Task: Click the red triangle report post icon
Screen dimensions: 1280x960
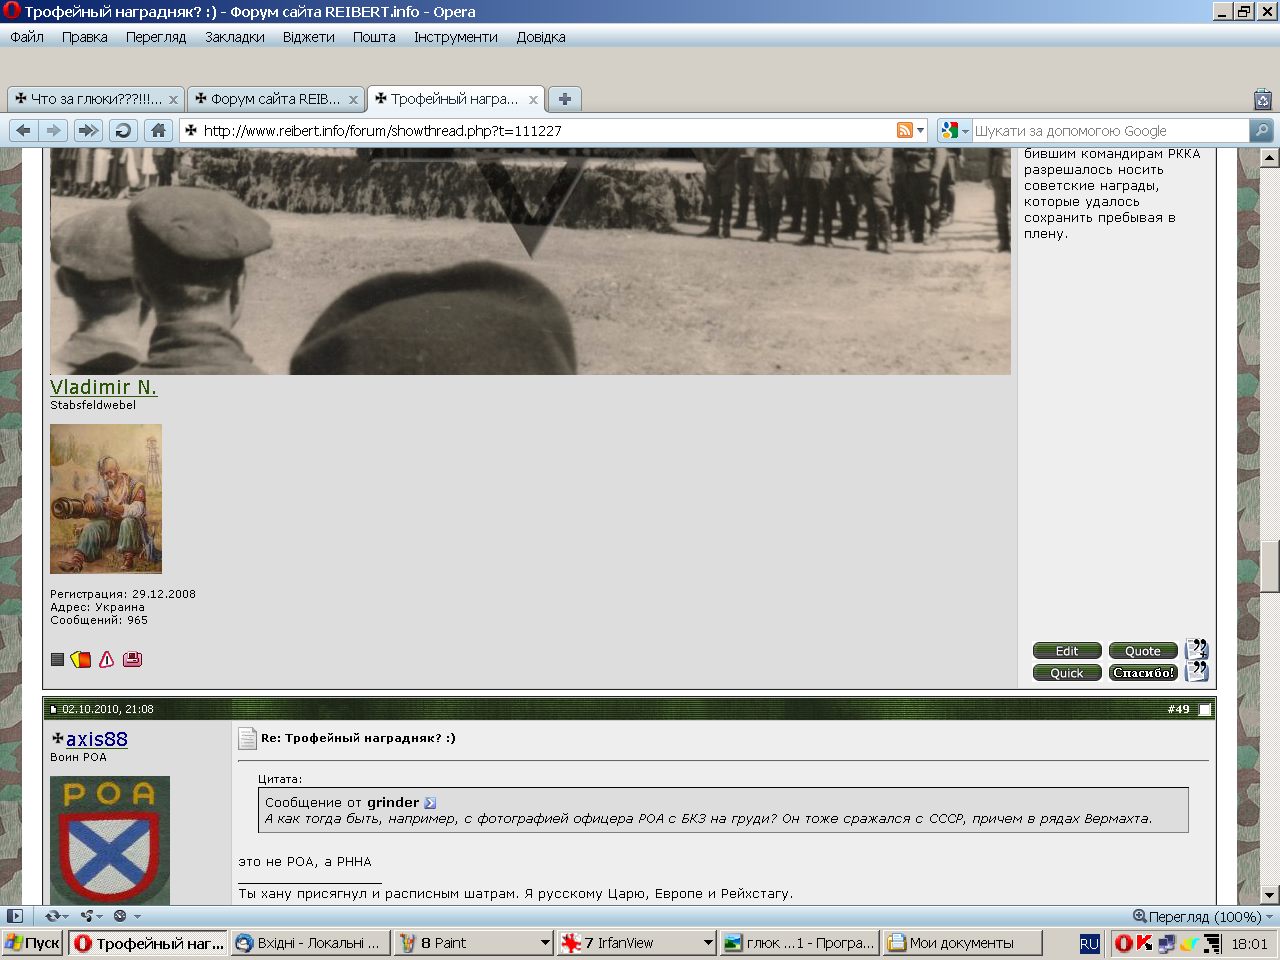Action: pyautogui.click(x=107, y=659)
